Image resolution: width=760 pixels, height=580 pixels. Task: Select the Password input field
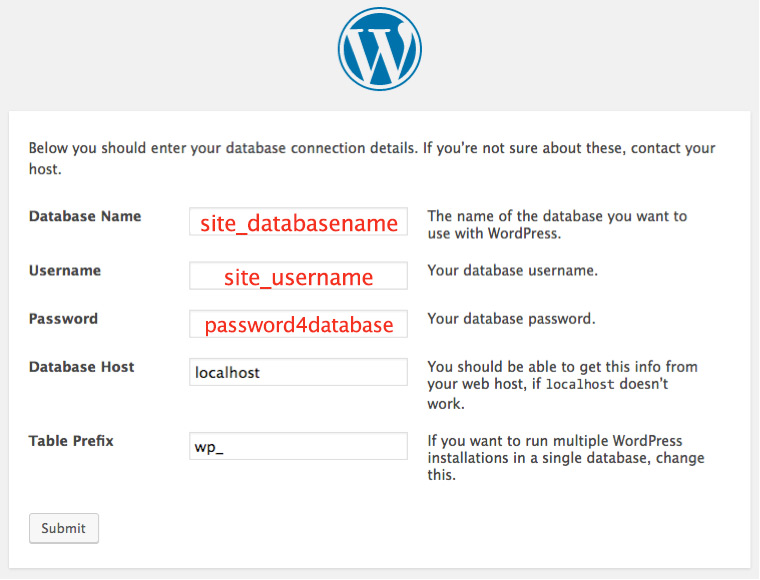click(298, 324)
